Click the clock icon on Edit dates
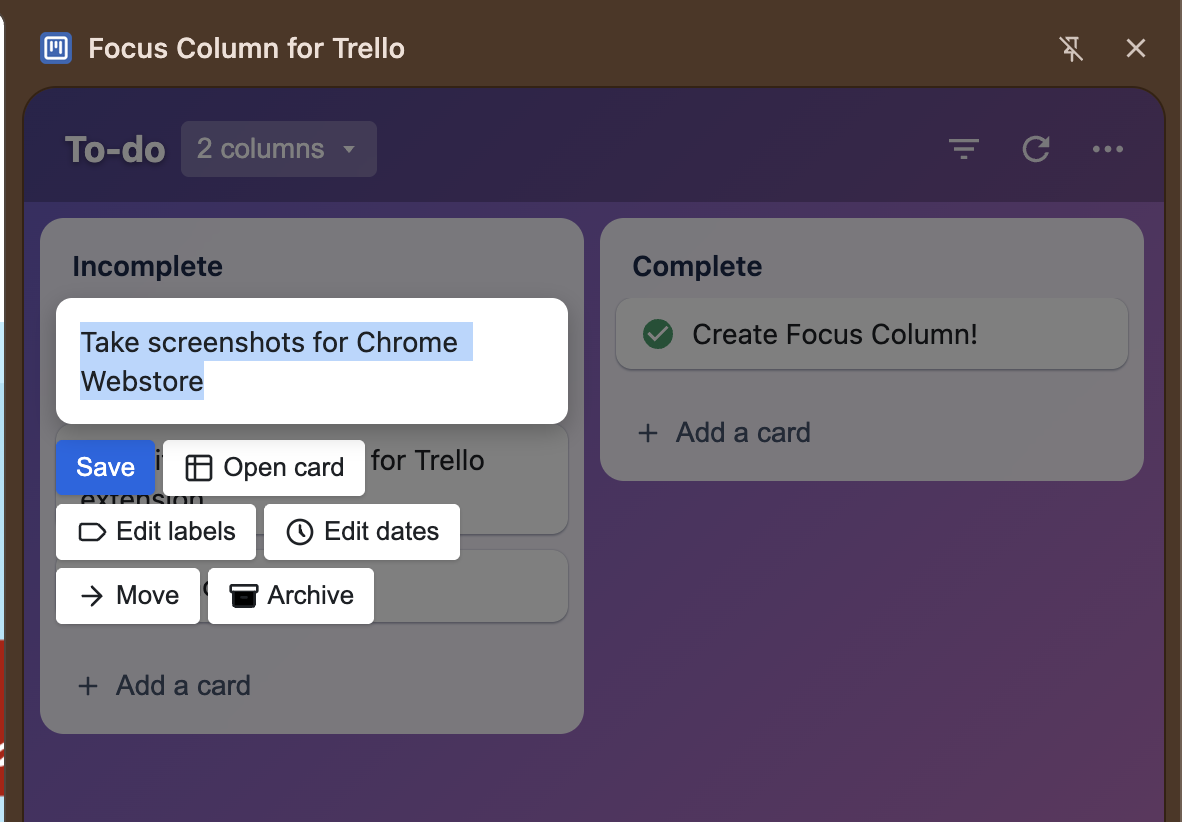The height and width of the screenshot is (822, 1182). (298, 532)
